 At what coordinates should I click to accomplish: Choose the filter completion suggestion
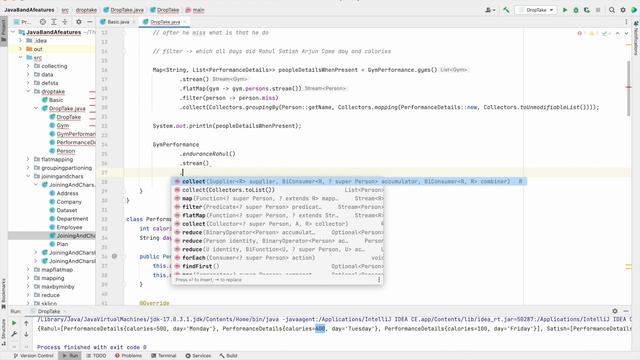[278, 207]
